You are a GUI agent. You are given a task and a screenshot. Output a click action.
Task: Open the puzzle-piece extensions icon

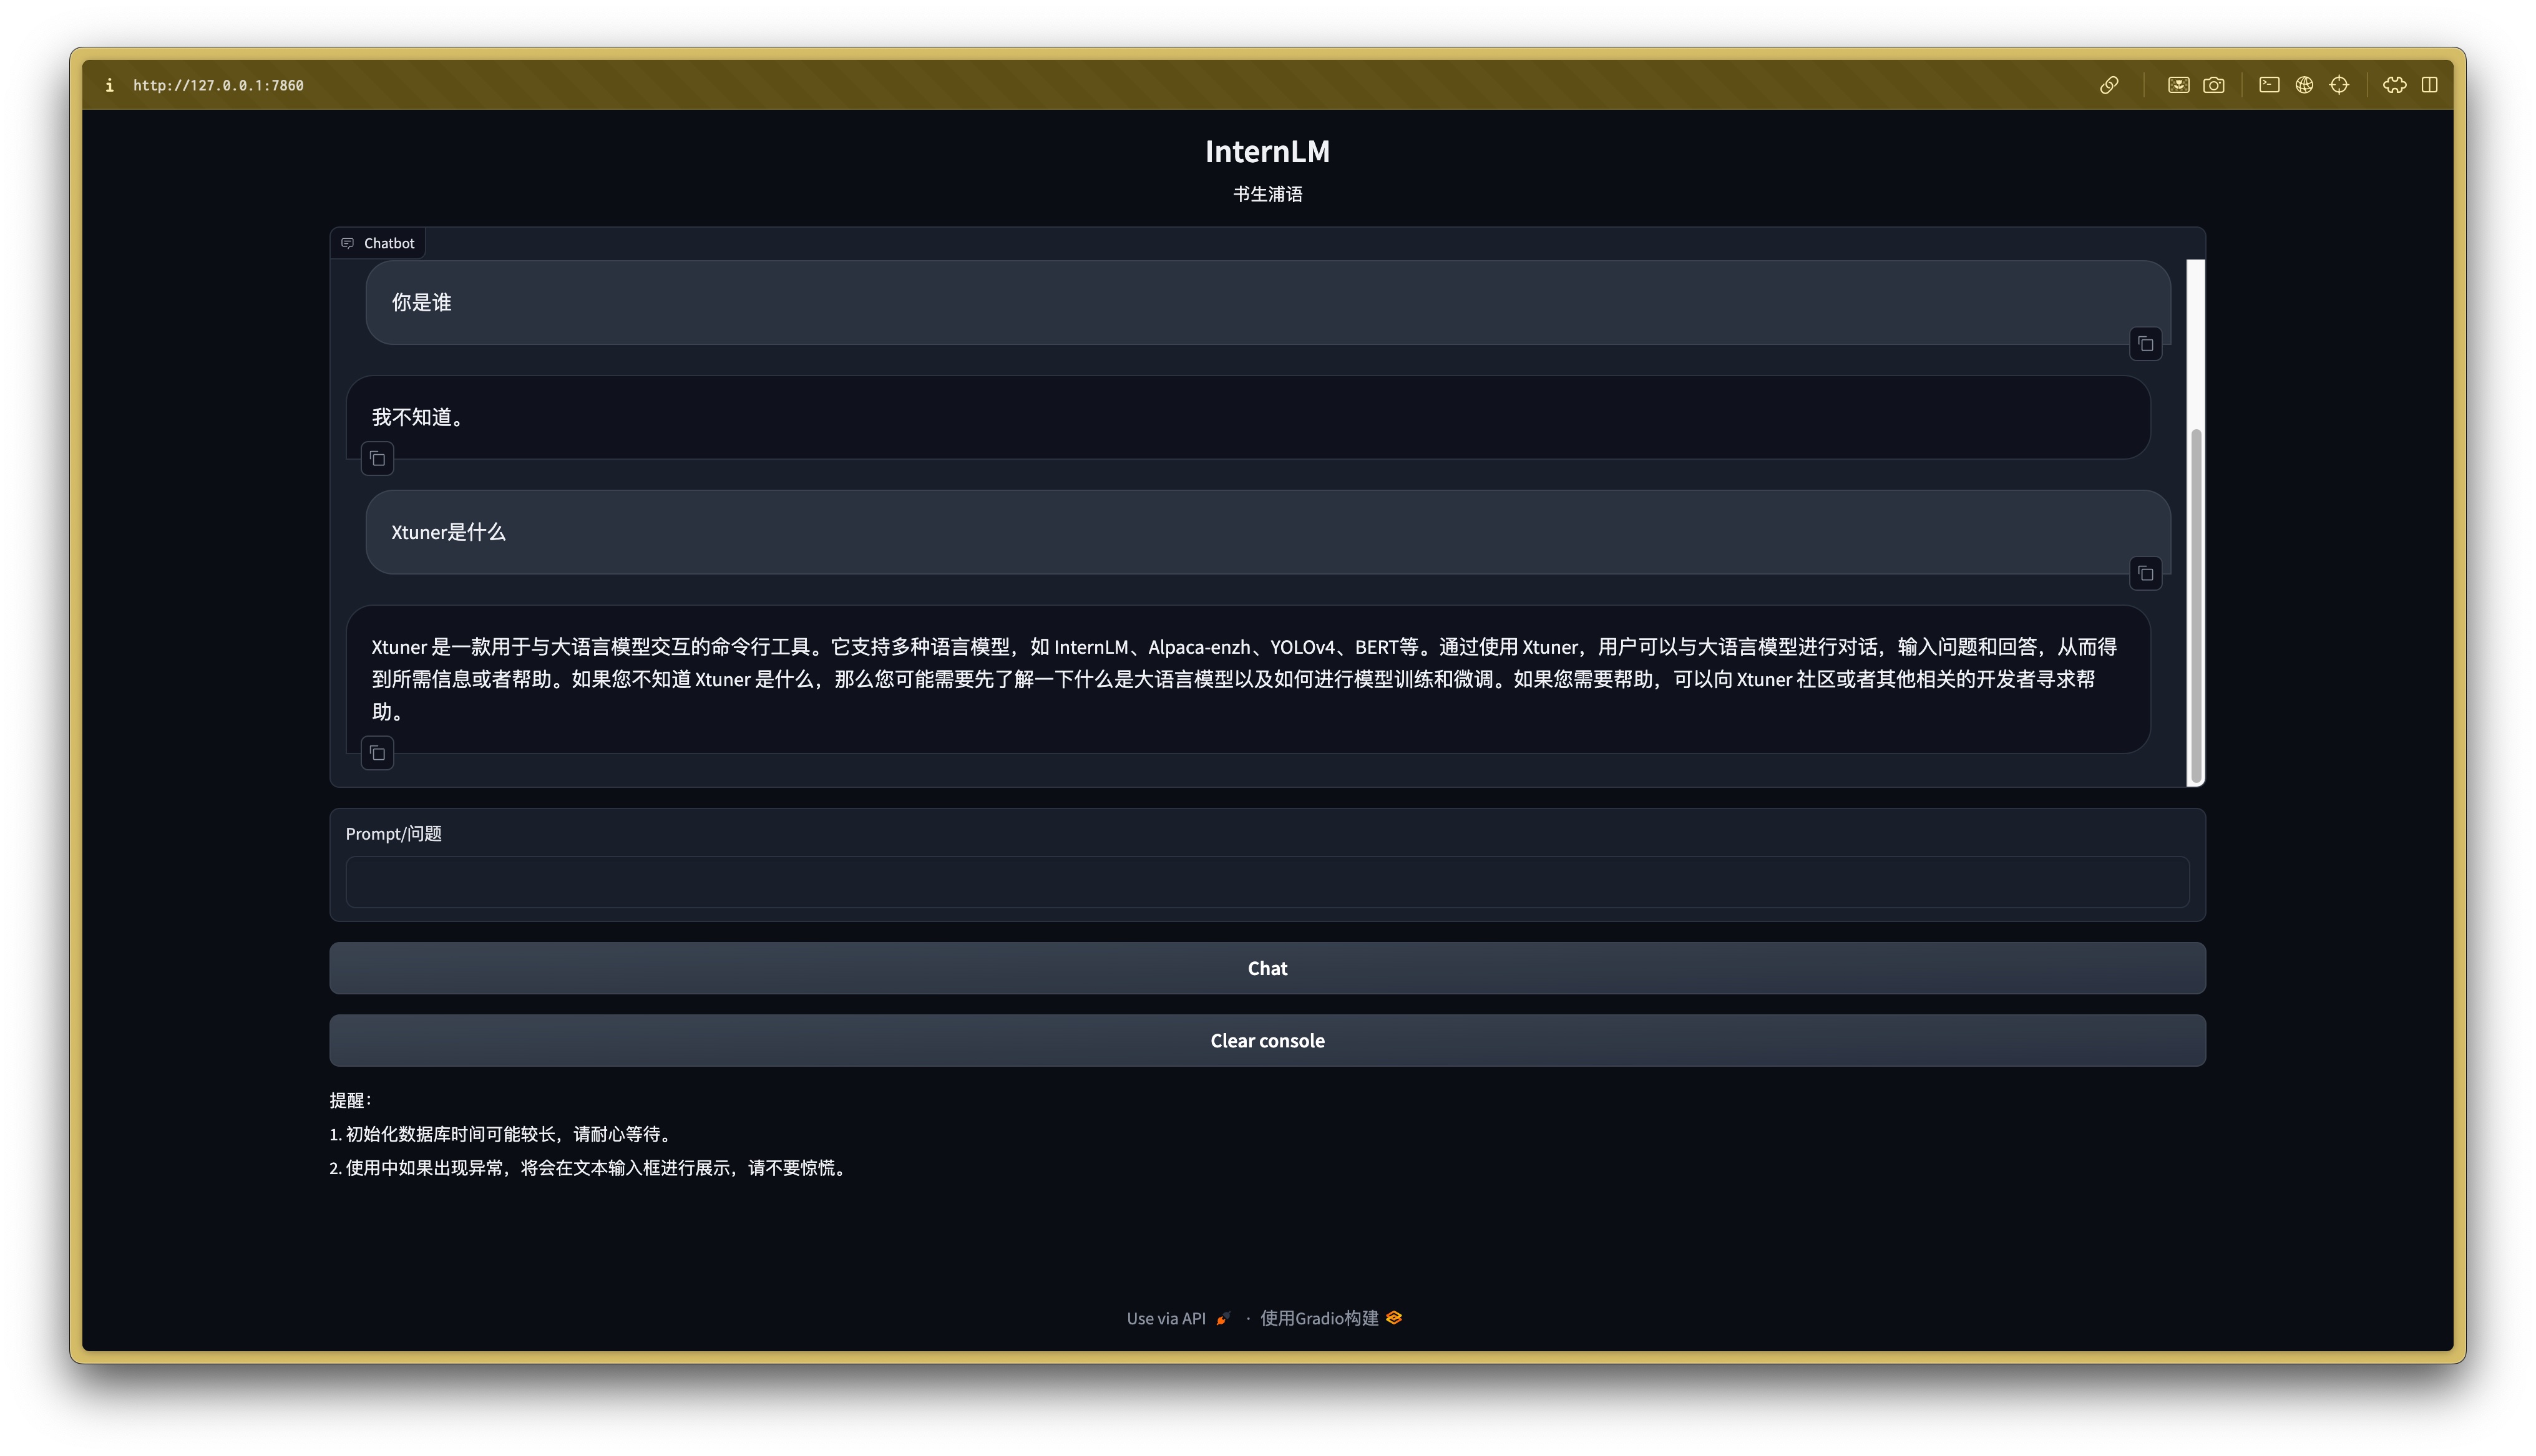[2394, 85]
